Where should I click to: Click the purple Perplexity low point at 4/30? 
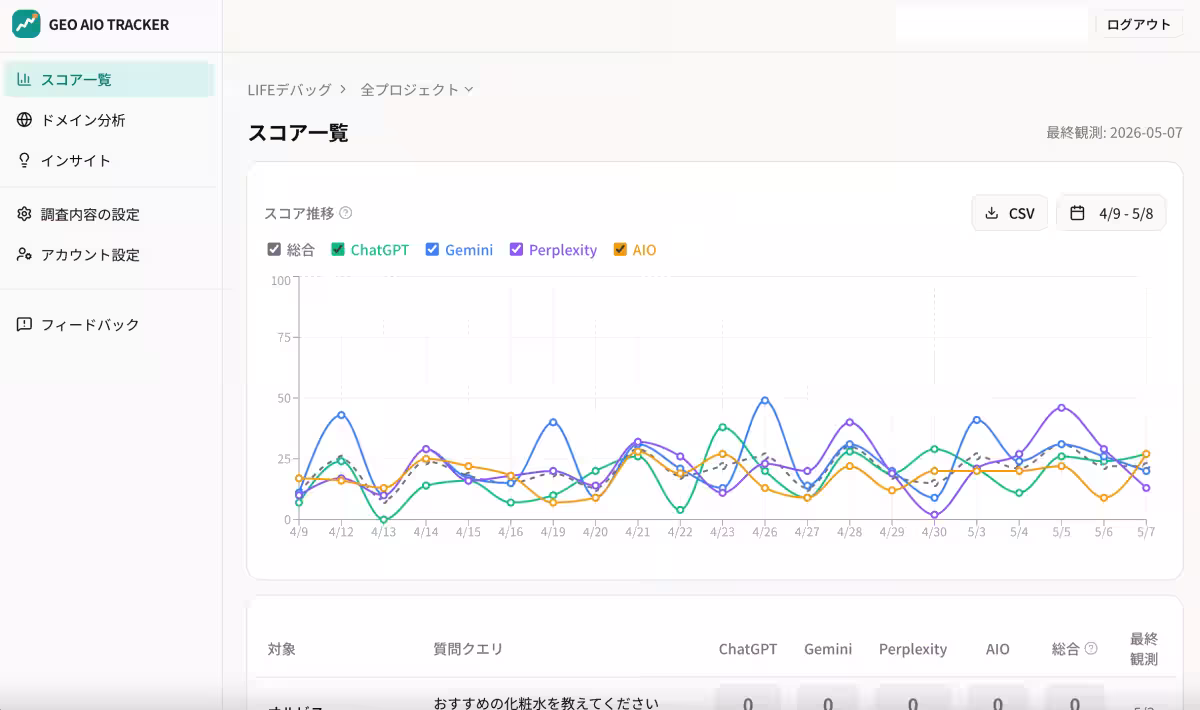coord(934,515)
